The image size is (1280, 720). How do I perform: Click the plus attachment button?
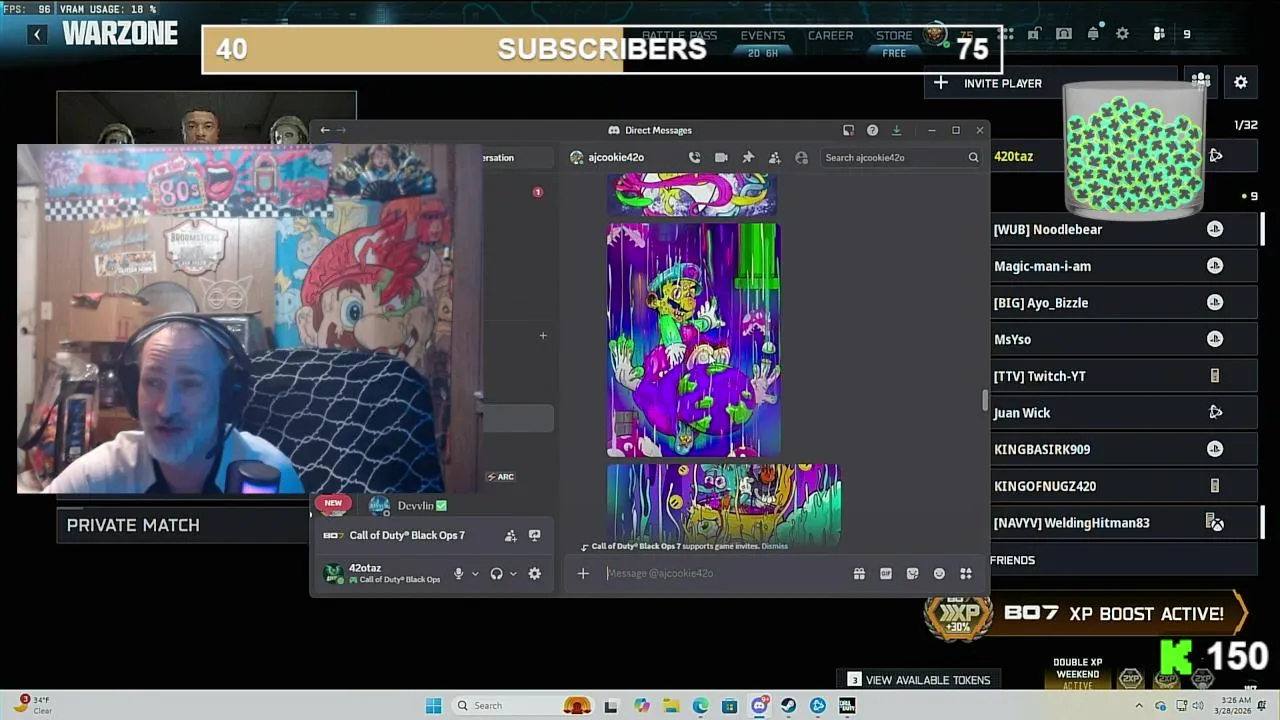click(x=583, y=573)
